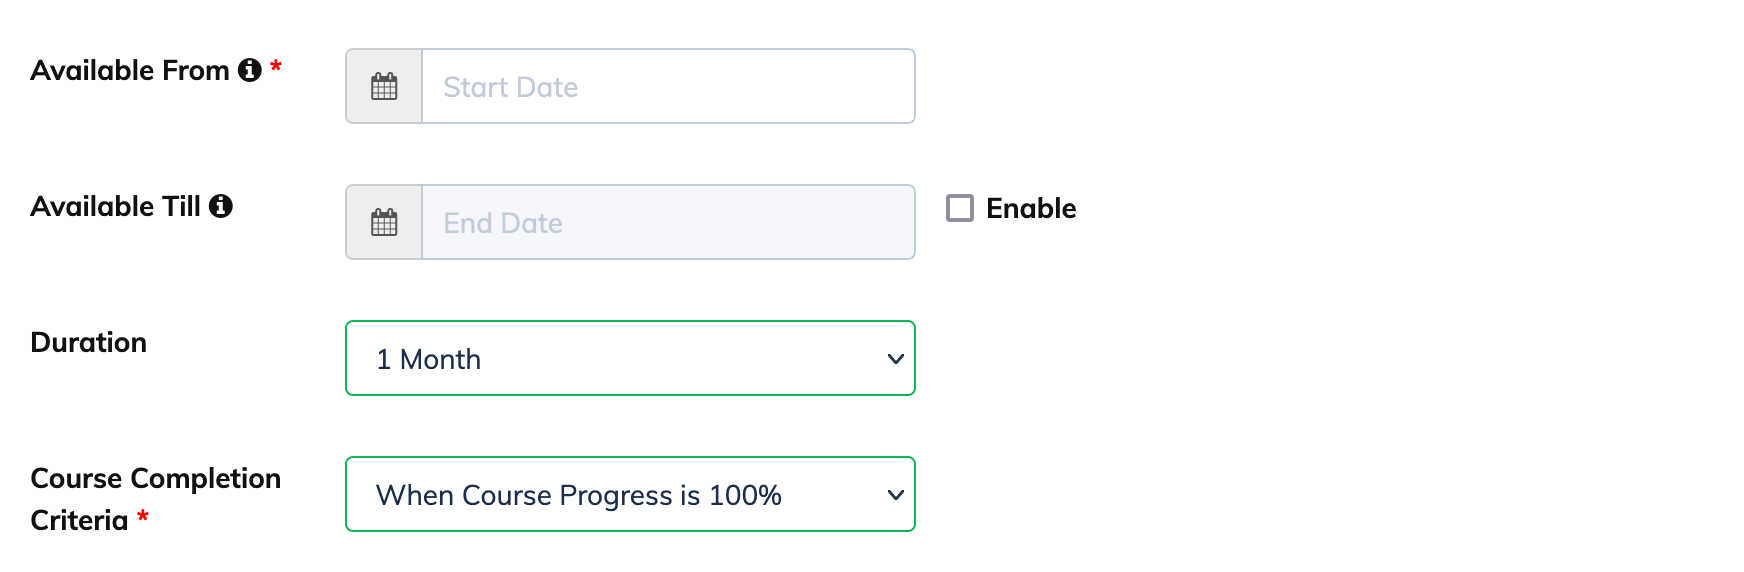Screen dimensions: 1744x572
Task: Click the Duration label
Action: point(89,342)
